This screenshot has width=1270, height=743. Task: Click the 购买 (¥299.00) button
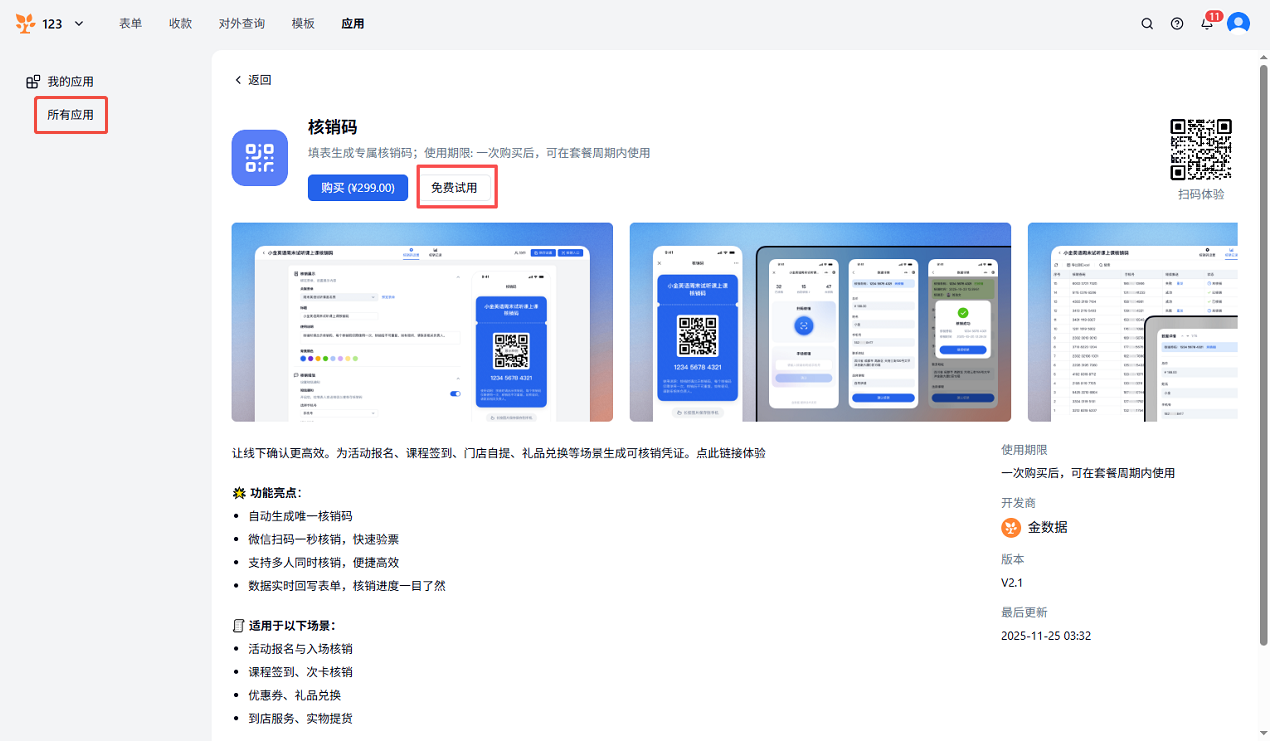[x=357, y=188]
